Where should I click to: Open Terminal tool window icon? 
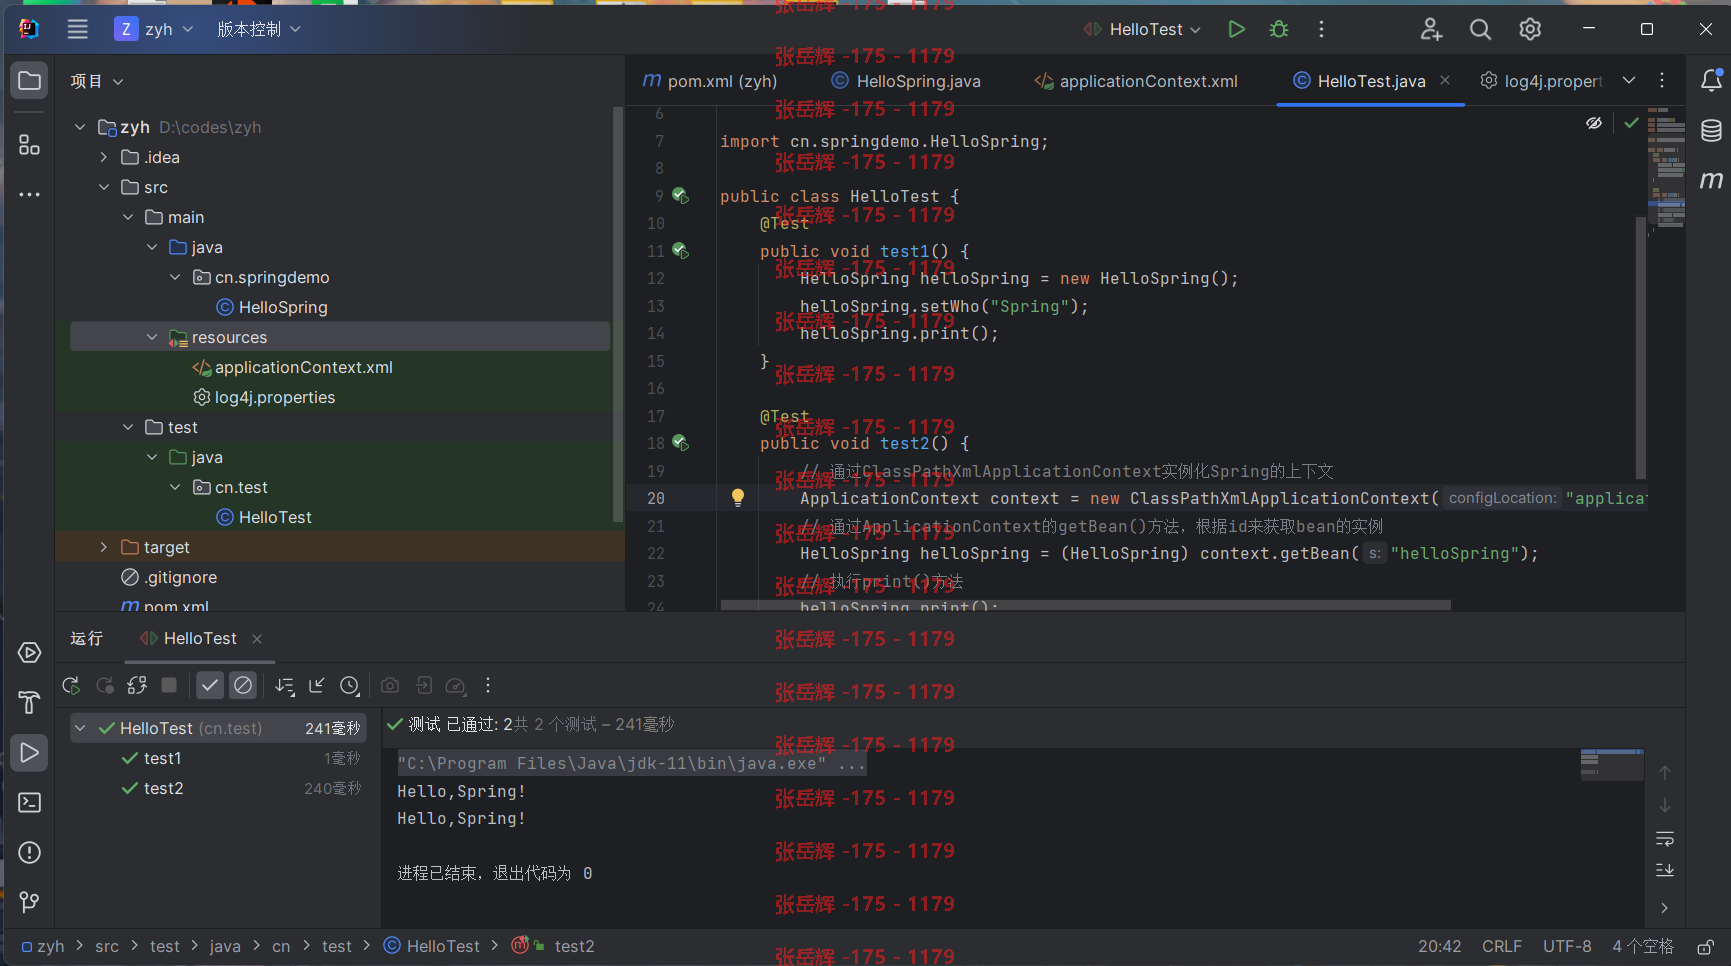[29, 803]
